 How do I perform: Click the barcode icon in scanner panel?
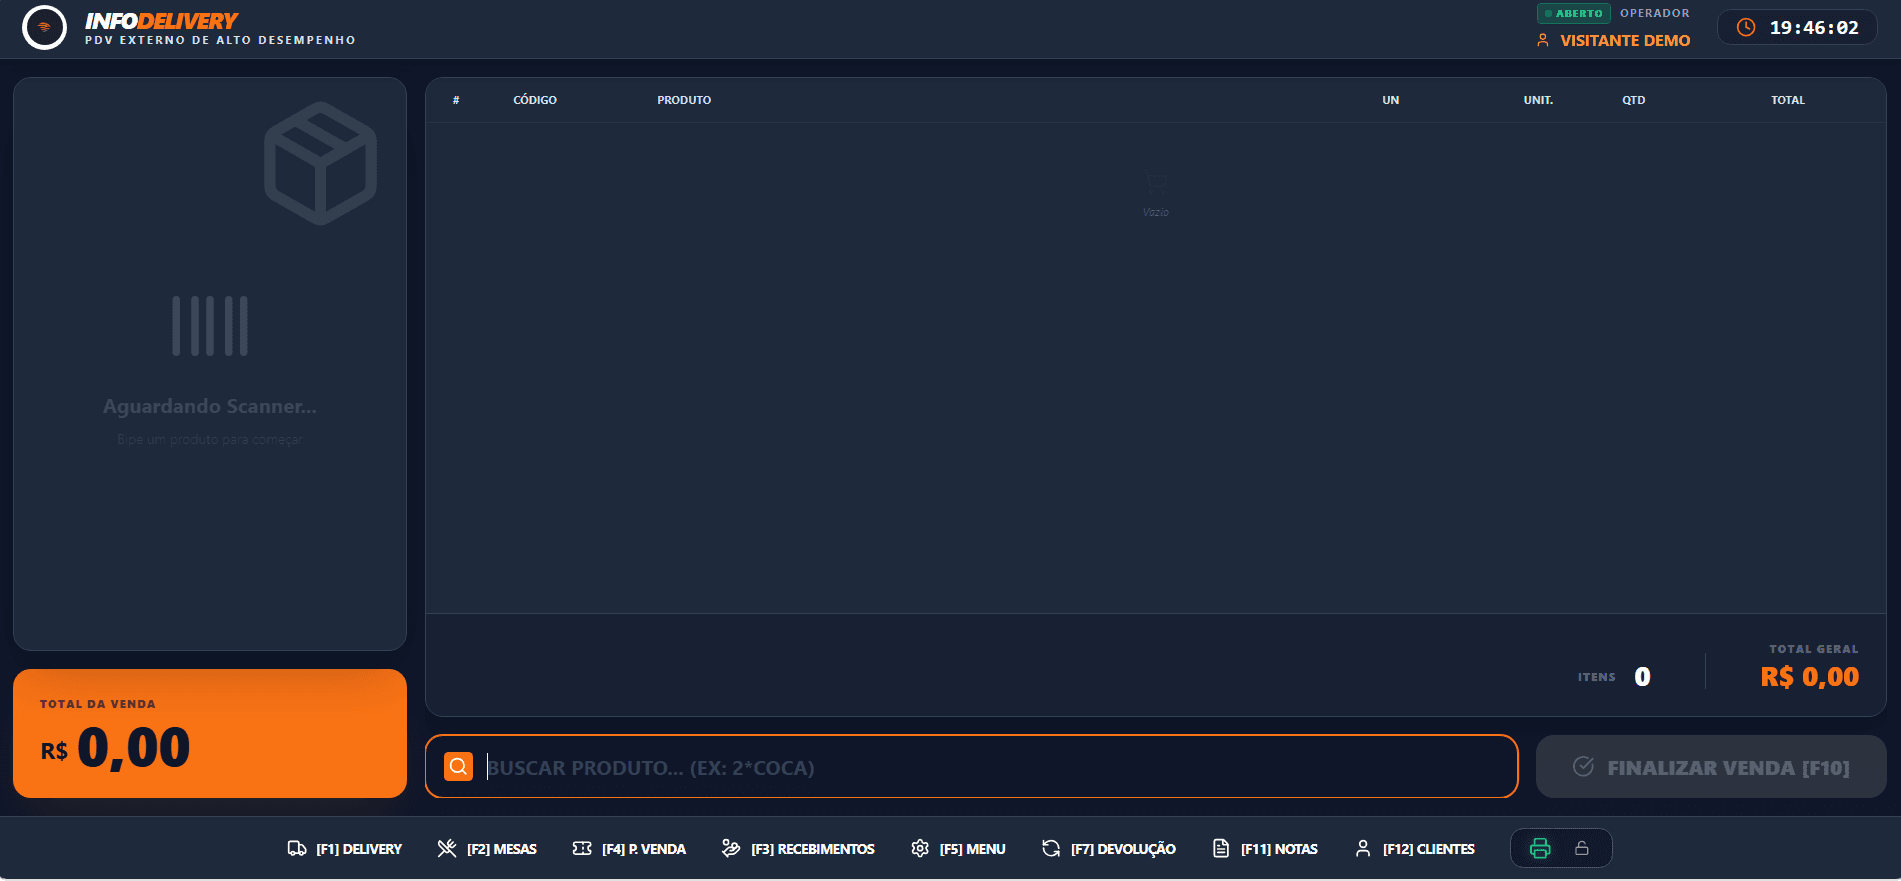pyautogui.click(x=210, y=326)
